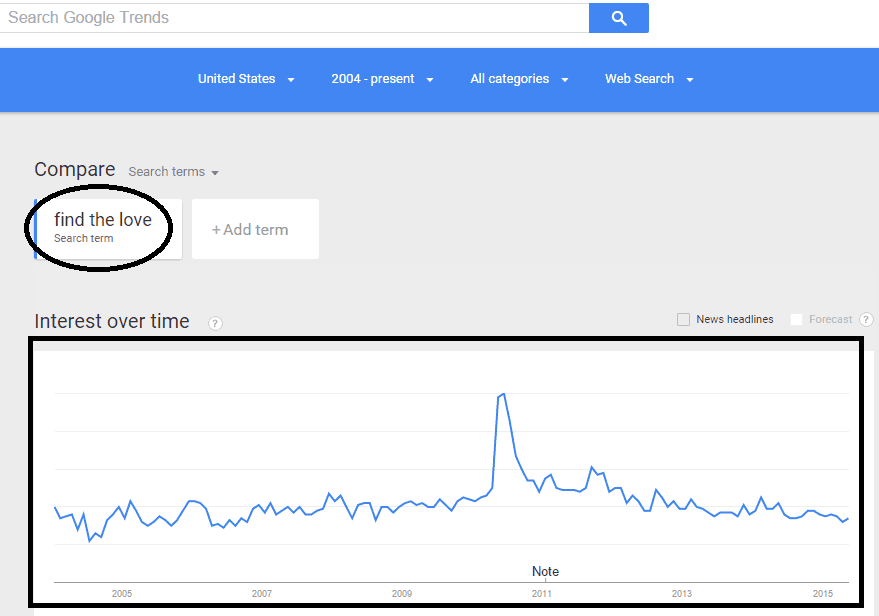
Task: Click the 2005 axis label on the chart
Action: (x=121, y=593)
